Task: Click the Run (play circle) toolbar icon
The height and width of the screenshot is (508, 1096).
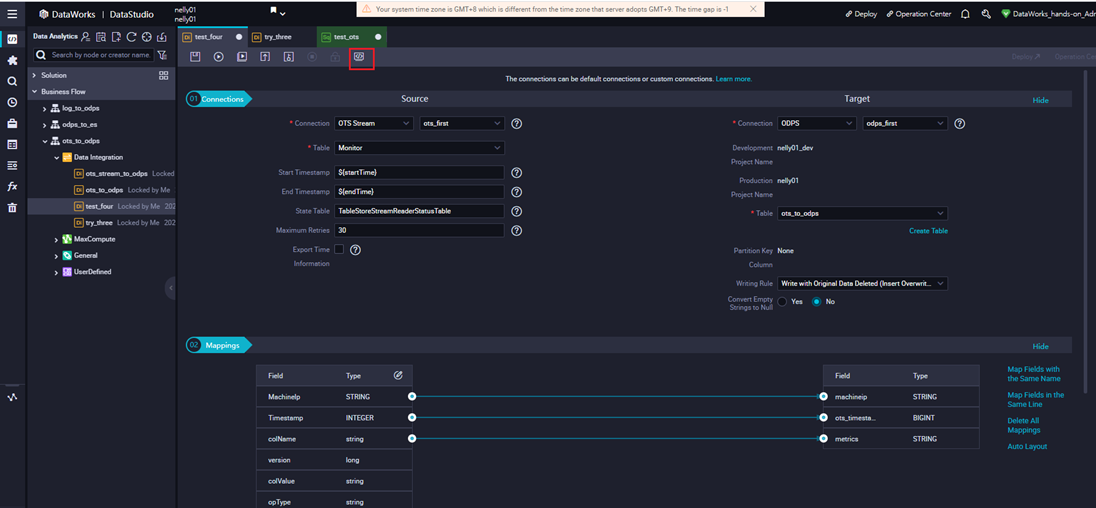Action: pyautogui.click(x=219, y=57)
